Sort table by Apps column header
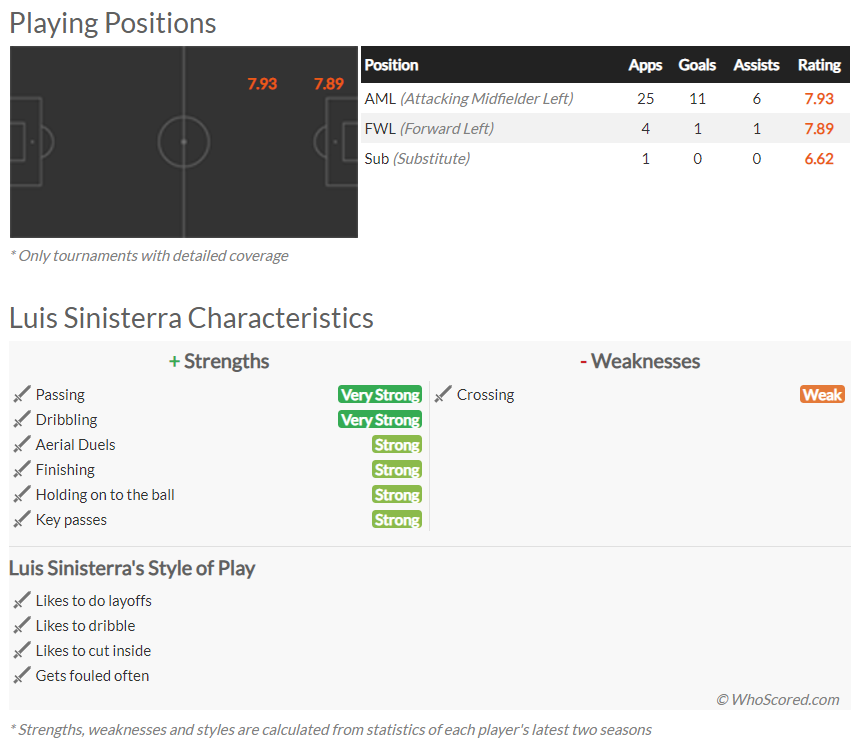 (645, 65)
